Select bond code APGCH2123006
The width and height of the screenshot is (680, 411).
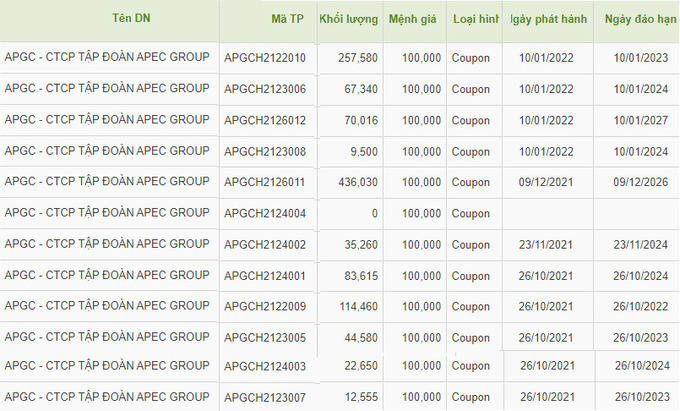(266, 89)
